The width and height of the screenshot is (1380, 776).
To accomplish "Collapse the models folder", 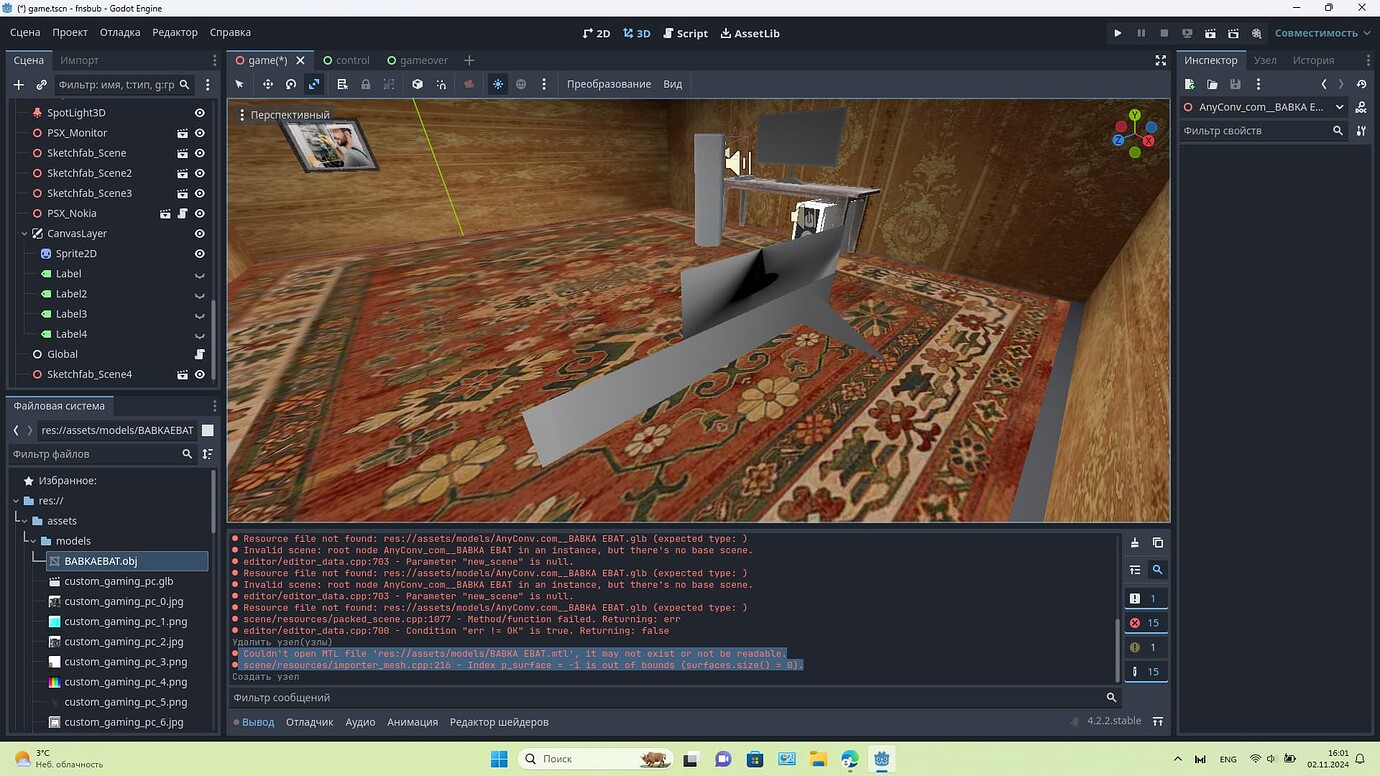I will 34,541.
